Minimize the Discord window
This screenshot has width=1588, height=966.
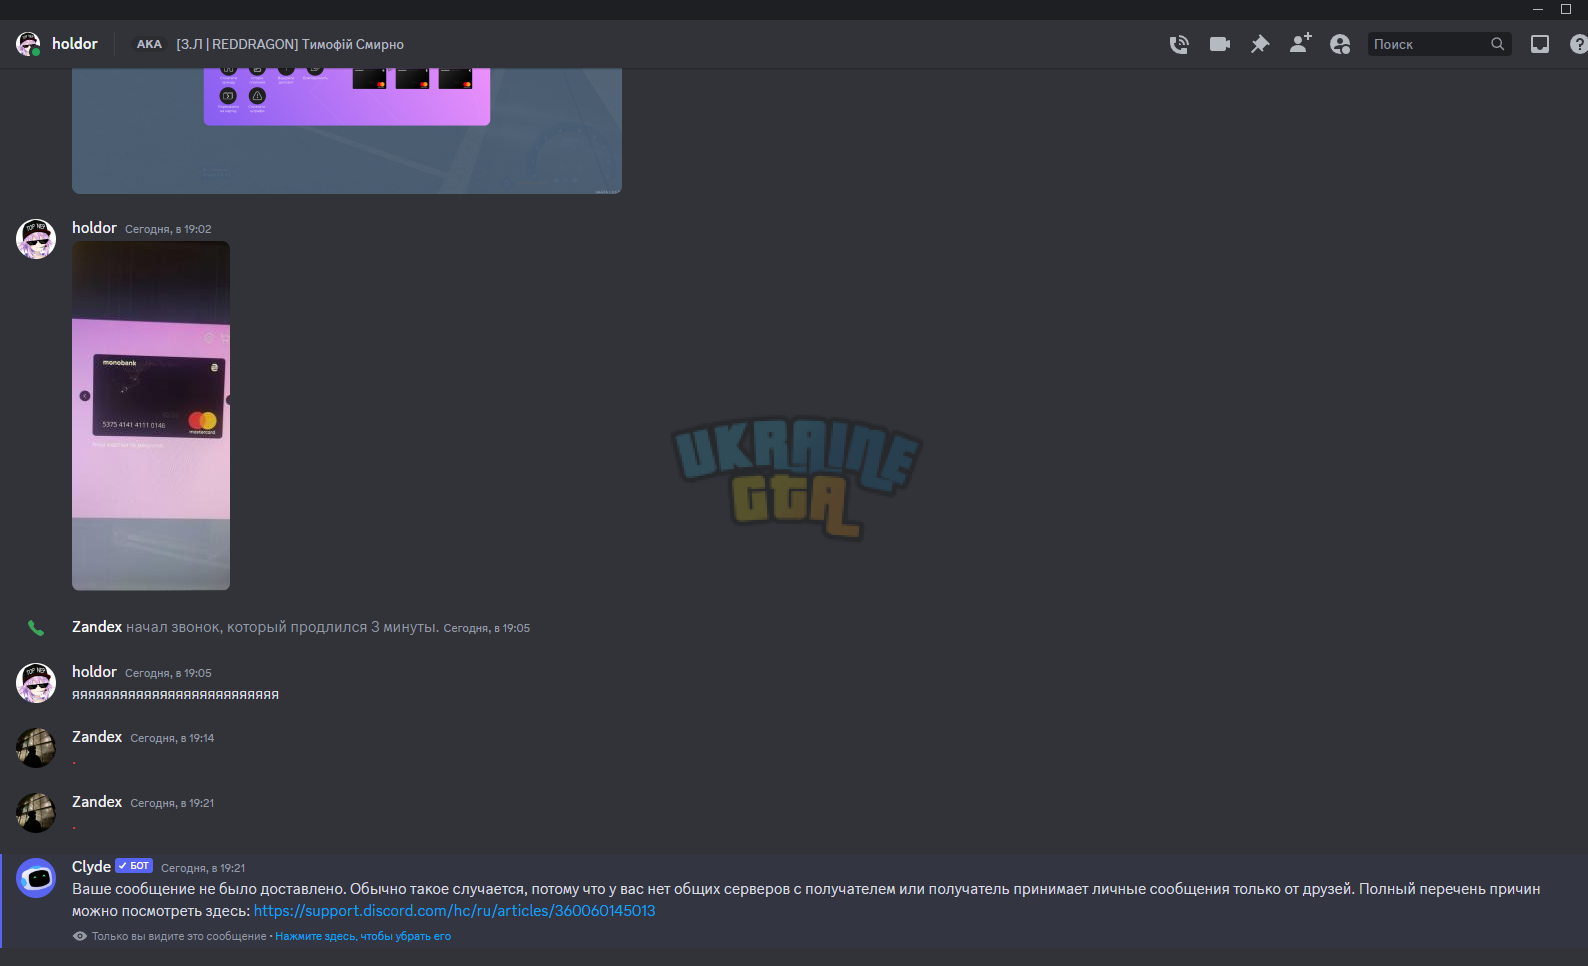coord(1538,9)
